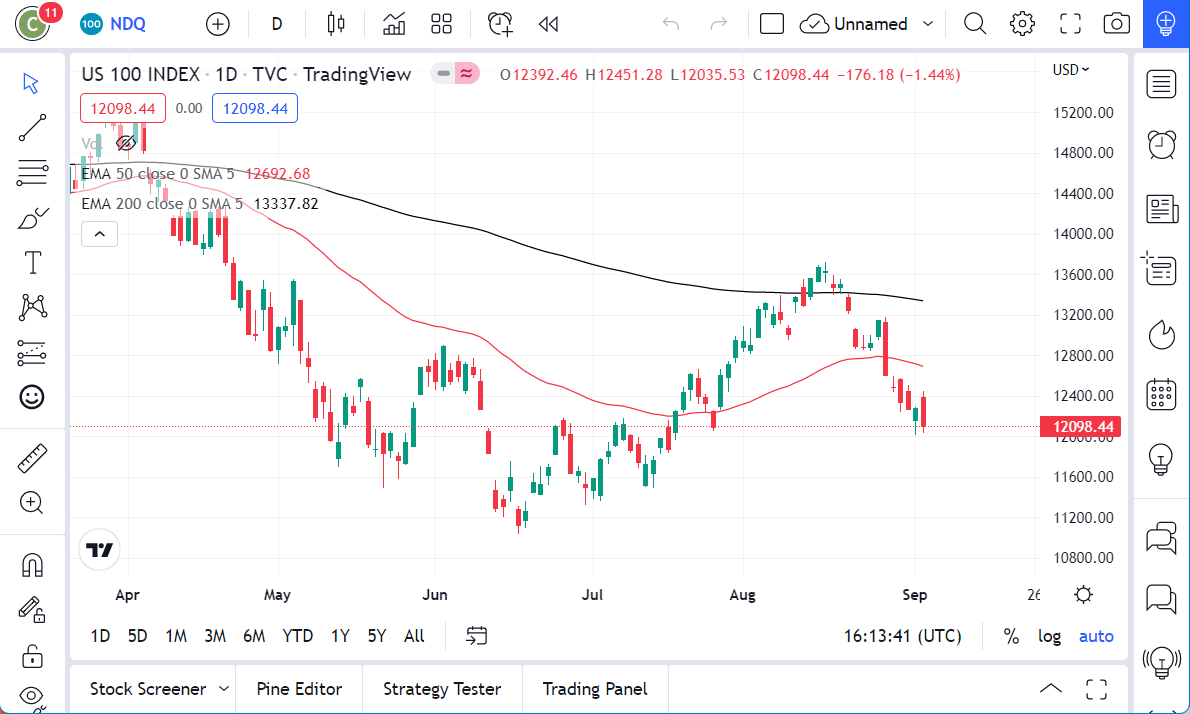Open the Hot Lists panel
Viewport: 1190px width, 714px height.
[x=1160, y=335]
